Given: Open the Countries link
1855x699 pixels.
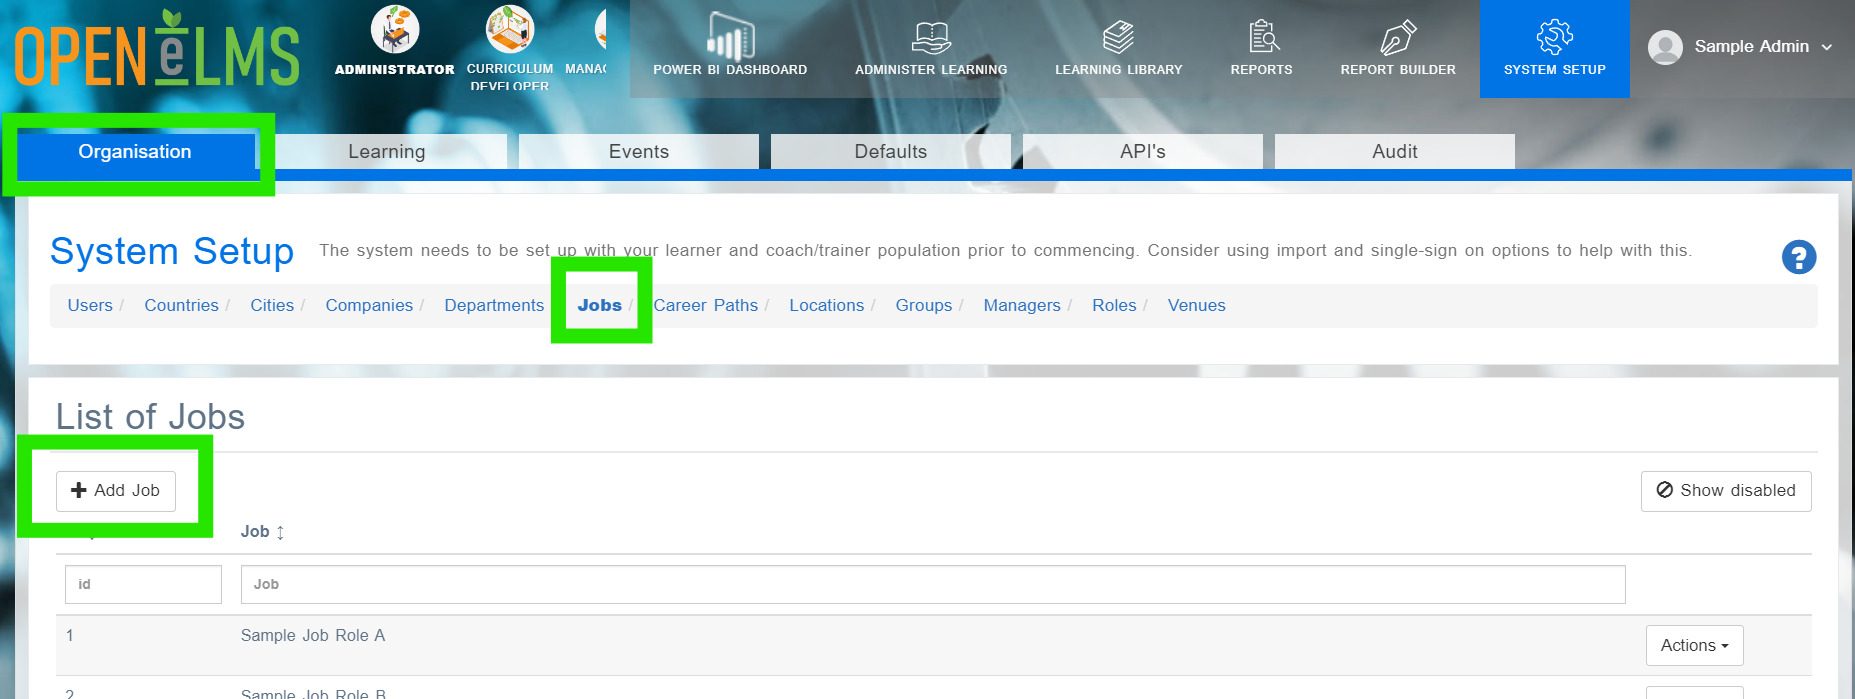Looking at the screenshot, I should coord(181,306).
